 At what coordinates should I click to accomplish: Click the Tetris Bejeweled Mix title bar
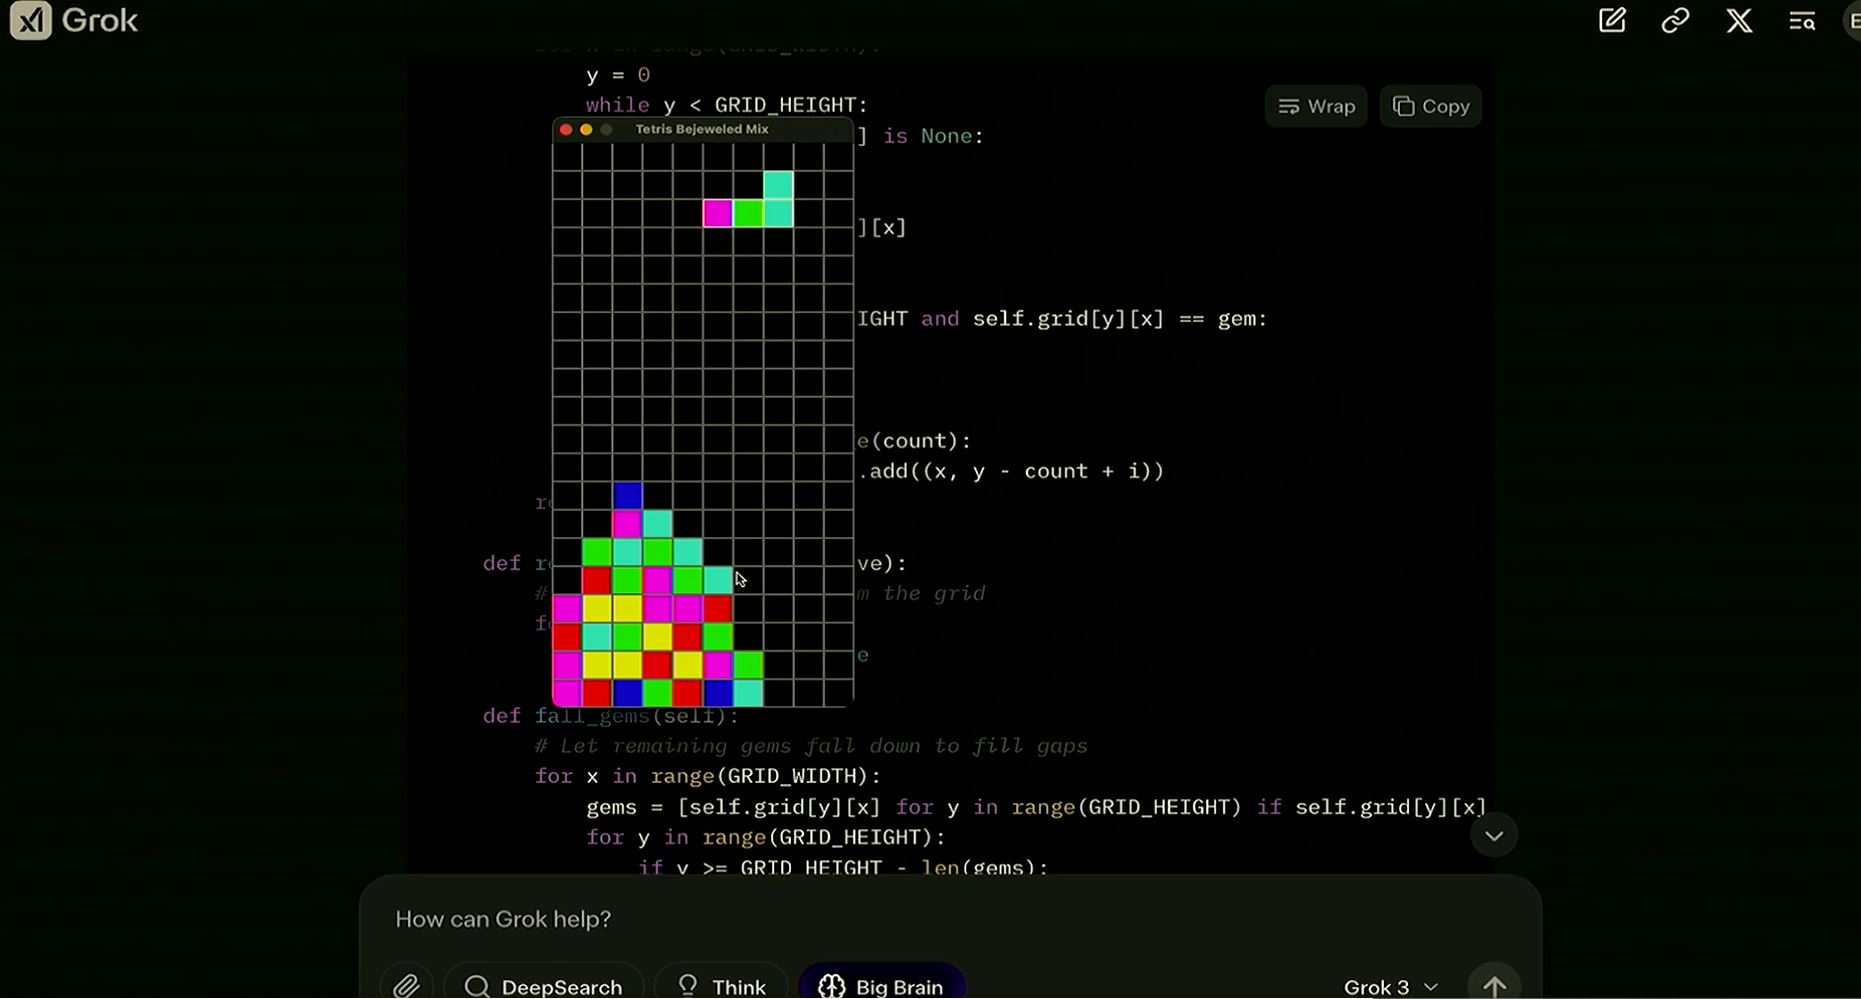pos(702,129)
